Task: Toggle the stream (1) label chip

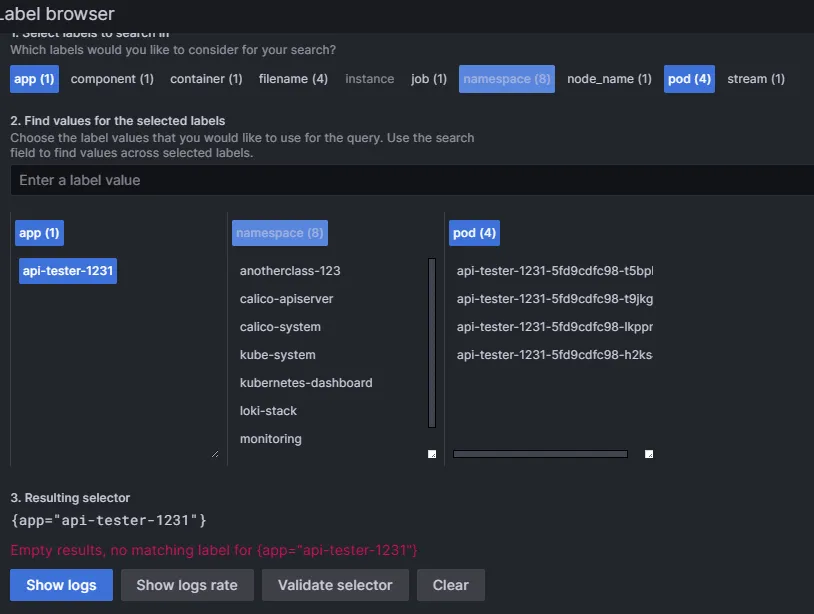Action: click(x=756, y=79)
